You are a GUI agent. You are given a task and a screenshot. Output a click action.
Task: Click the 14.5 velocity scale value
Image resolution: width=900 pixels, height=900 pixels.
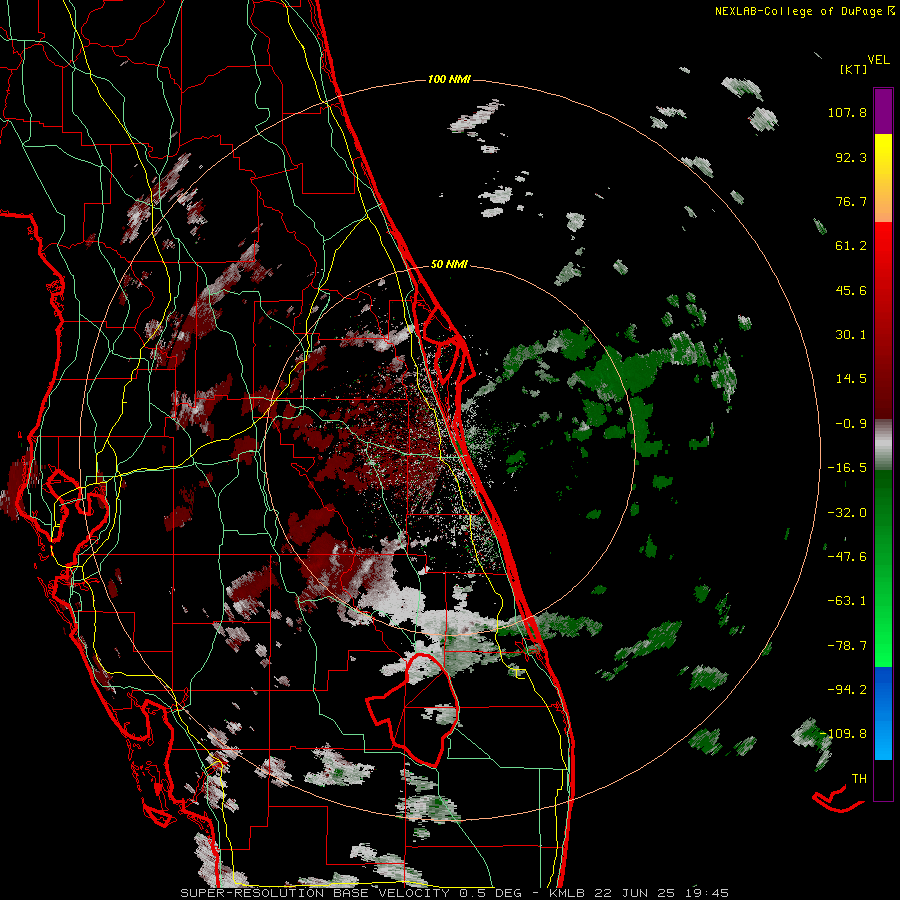pos(851,379)
